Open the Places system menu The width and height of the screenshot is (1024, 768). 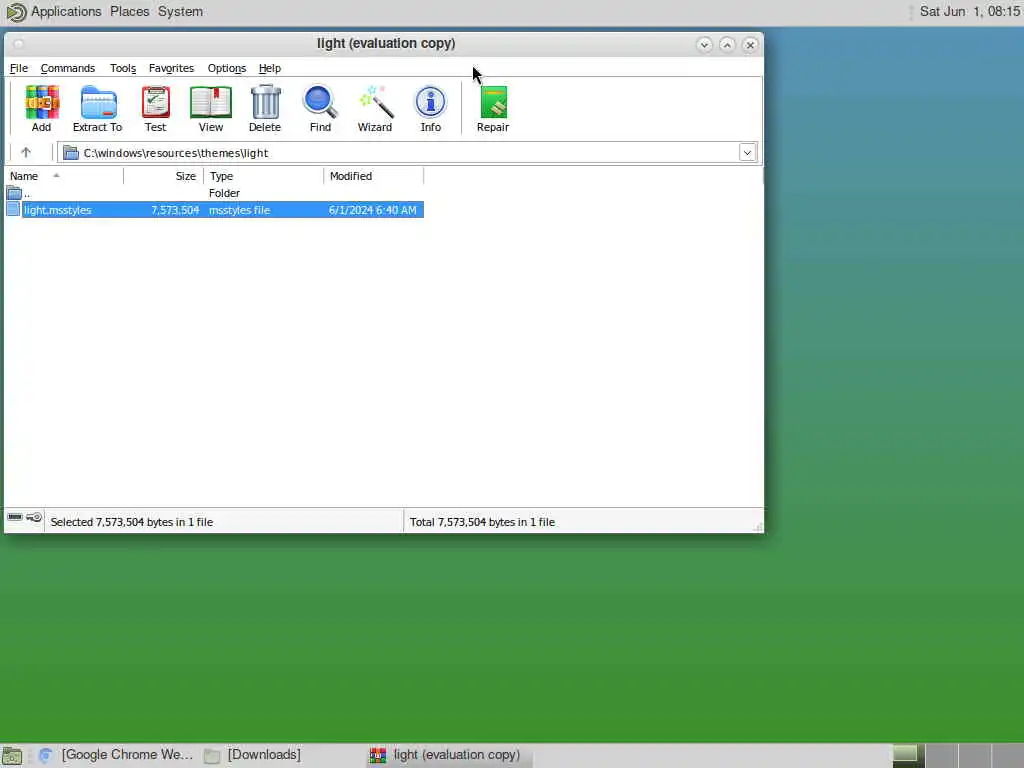tap(129, 12)
